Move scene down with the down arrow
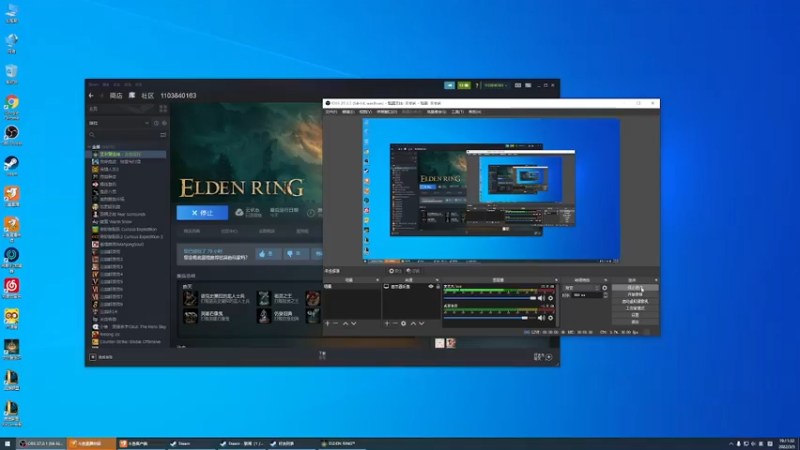The height and width of the screenshot is (450, 800). (354, 323)
